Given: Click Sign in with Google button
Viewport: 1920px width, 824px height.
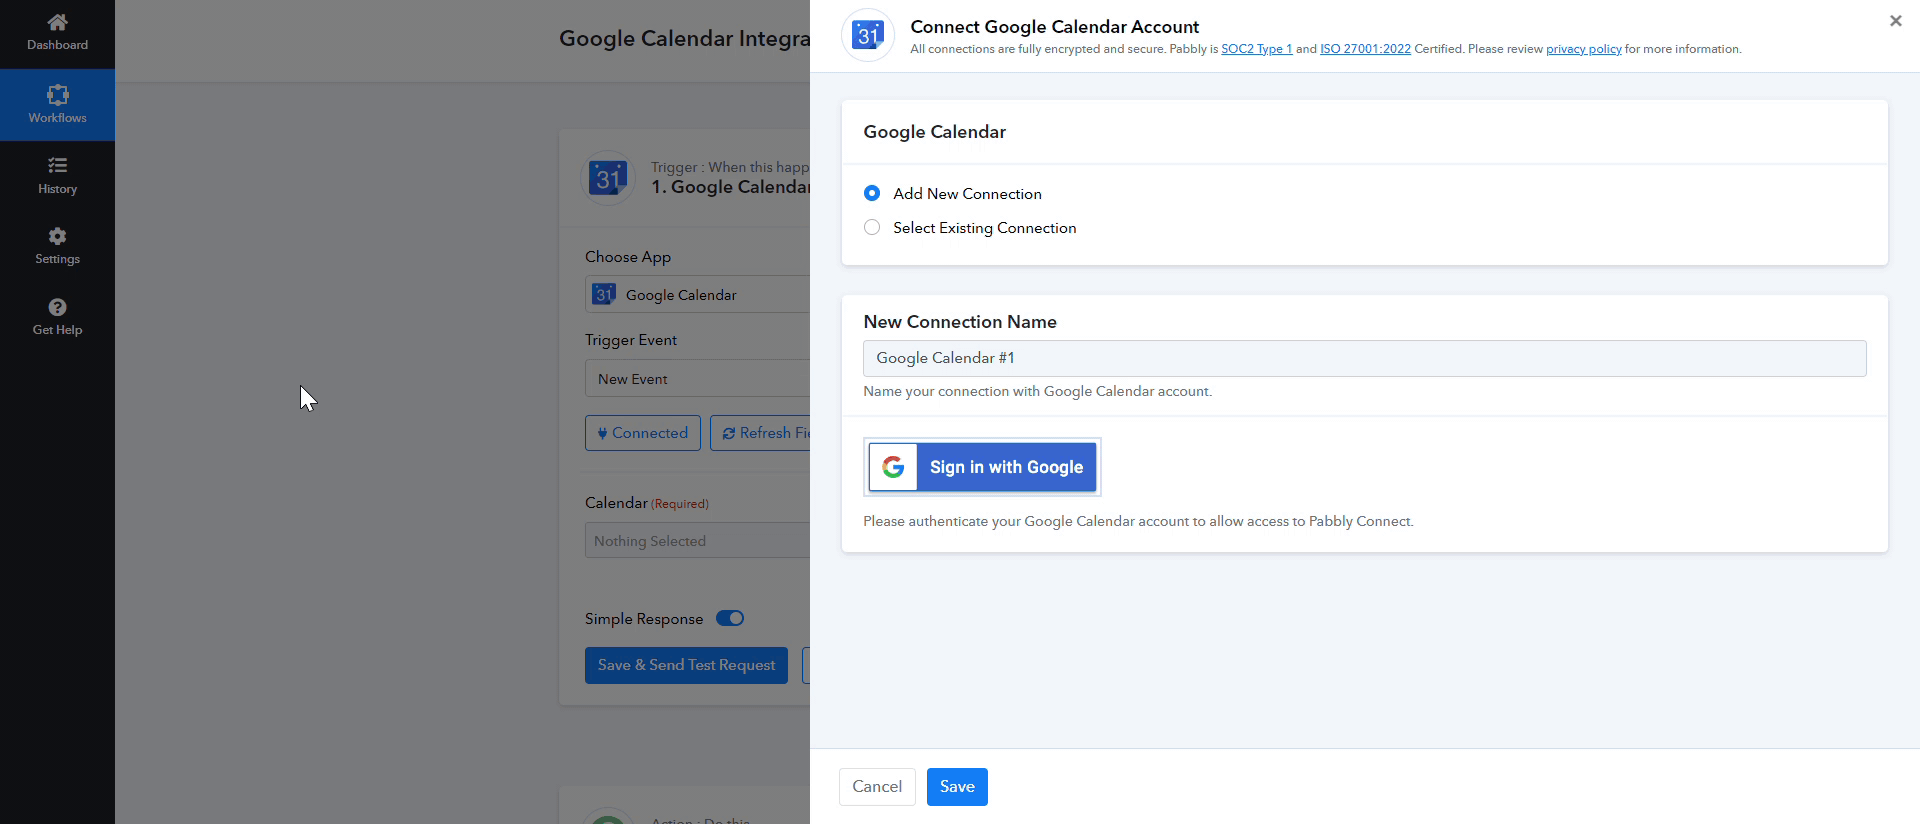Looking at the screenshot, I should (x=982, y=467).
